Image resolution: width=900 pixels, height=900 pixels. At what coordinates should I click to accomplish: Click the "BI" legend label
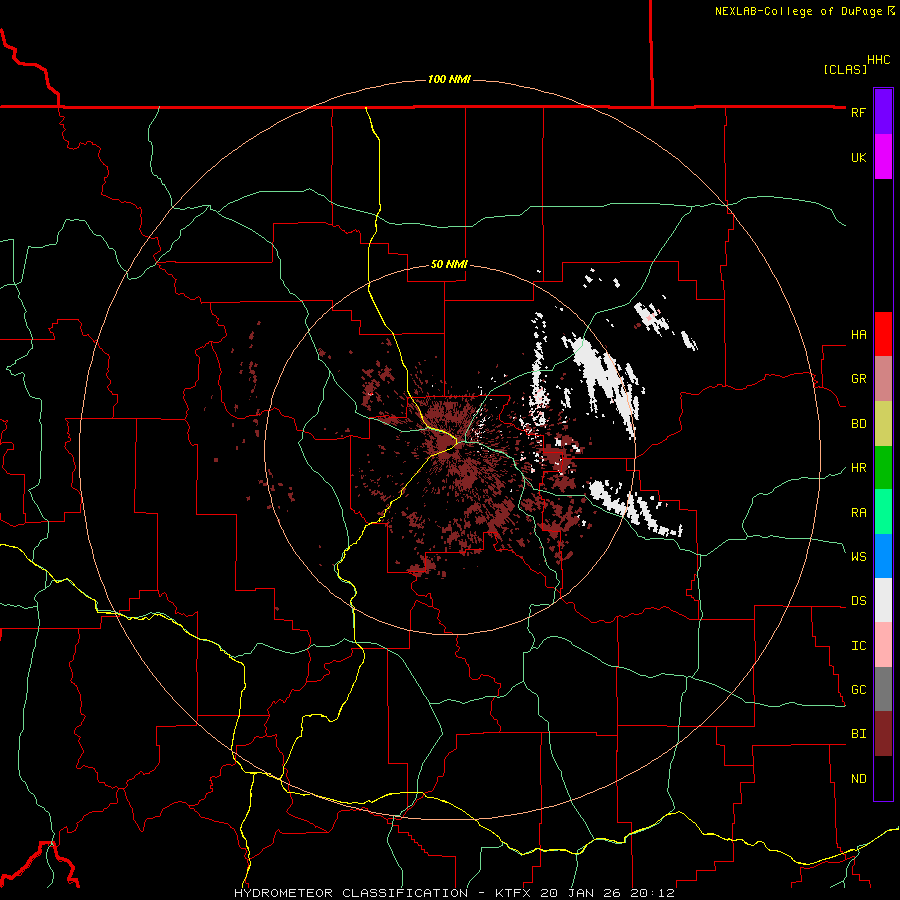point(858,734)
